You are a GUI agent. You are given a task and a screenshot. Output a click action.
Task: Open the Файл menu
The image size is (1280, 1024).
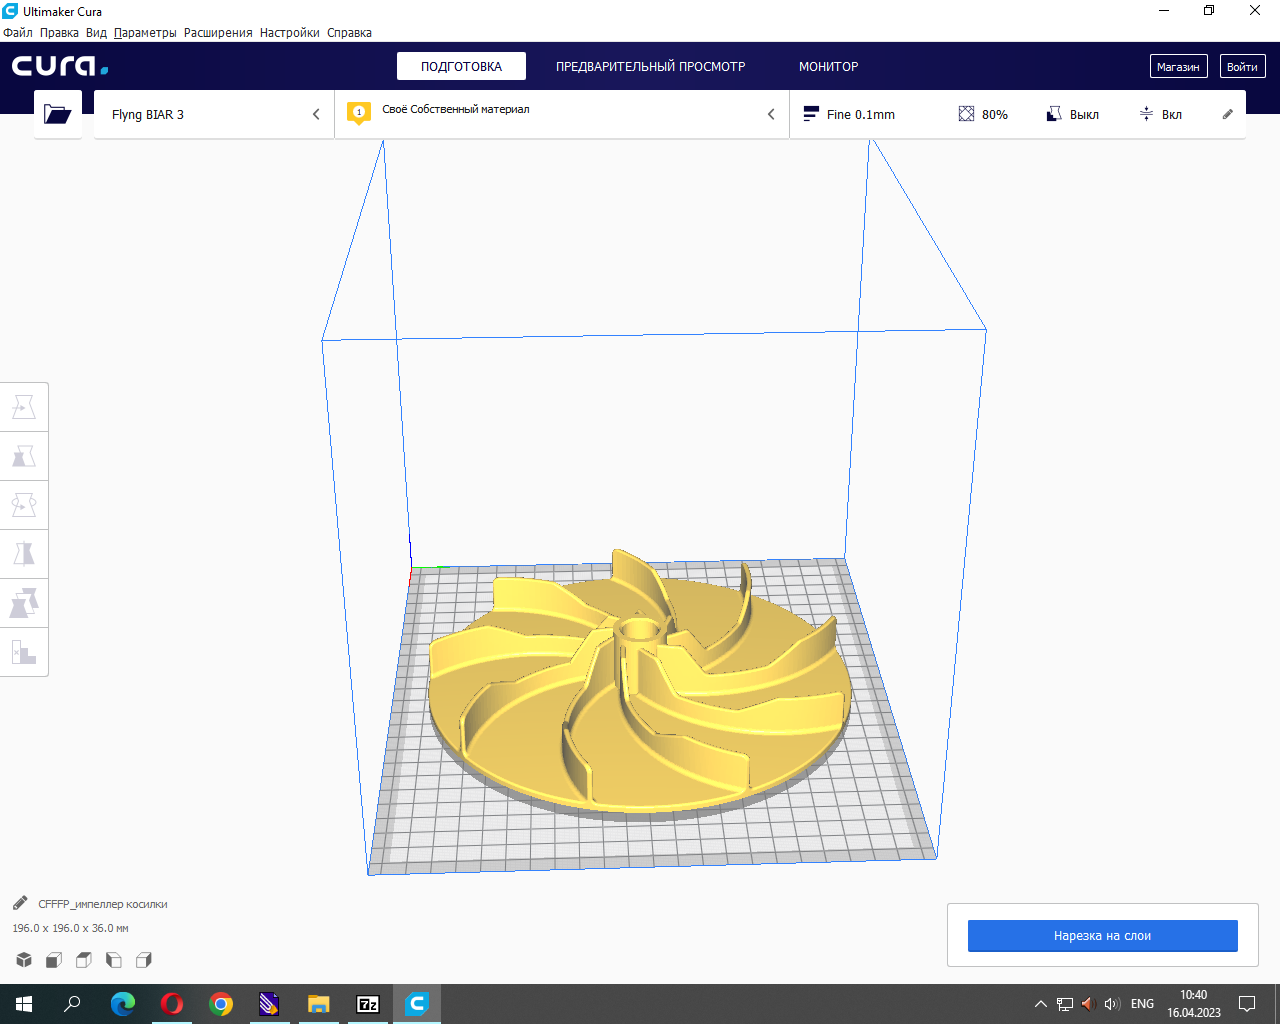click(x=18, y=33)
